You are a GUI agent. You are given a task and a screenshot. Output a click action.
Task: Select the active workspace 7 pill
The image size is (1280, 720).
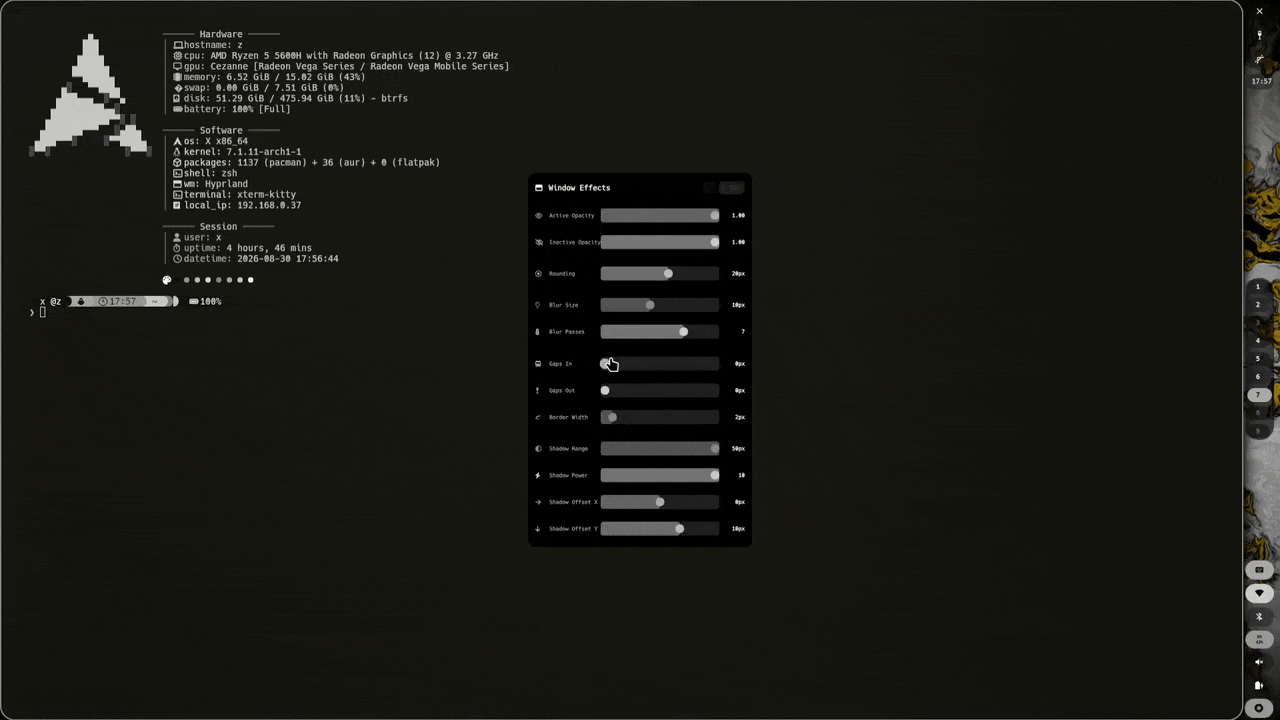pyautogui.click(x=1258, y=395)
